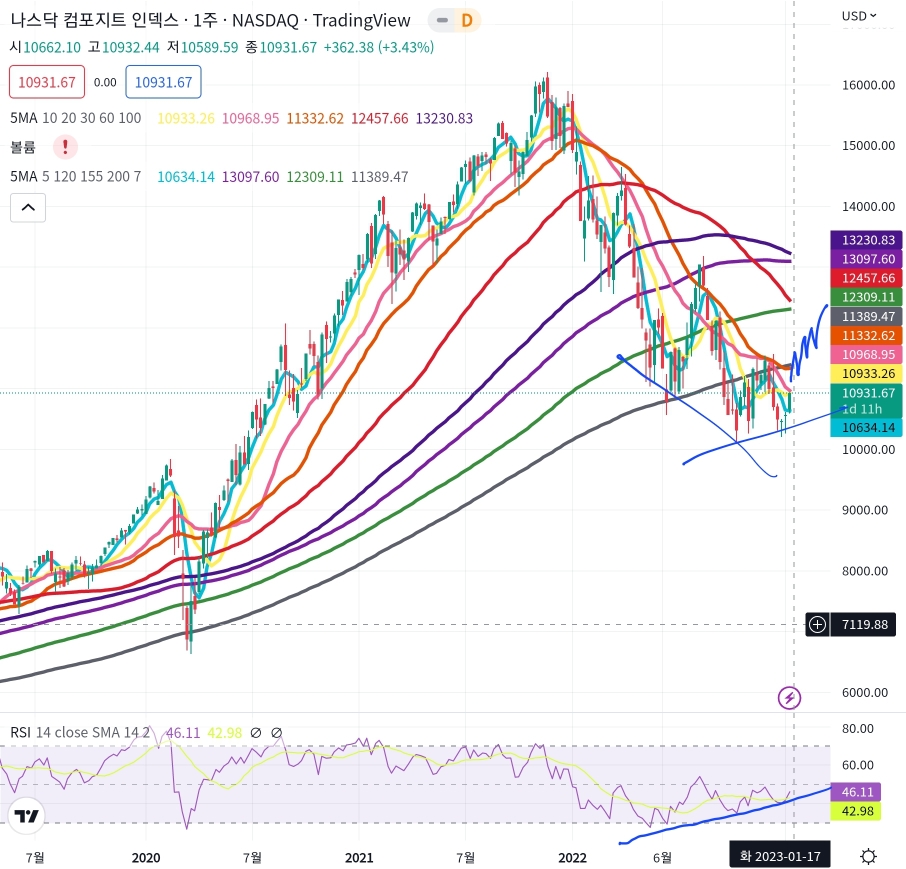
Task: Click the RSI 46.11 value label on axis
Action: click(856, 792)
